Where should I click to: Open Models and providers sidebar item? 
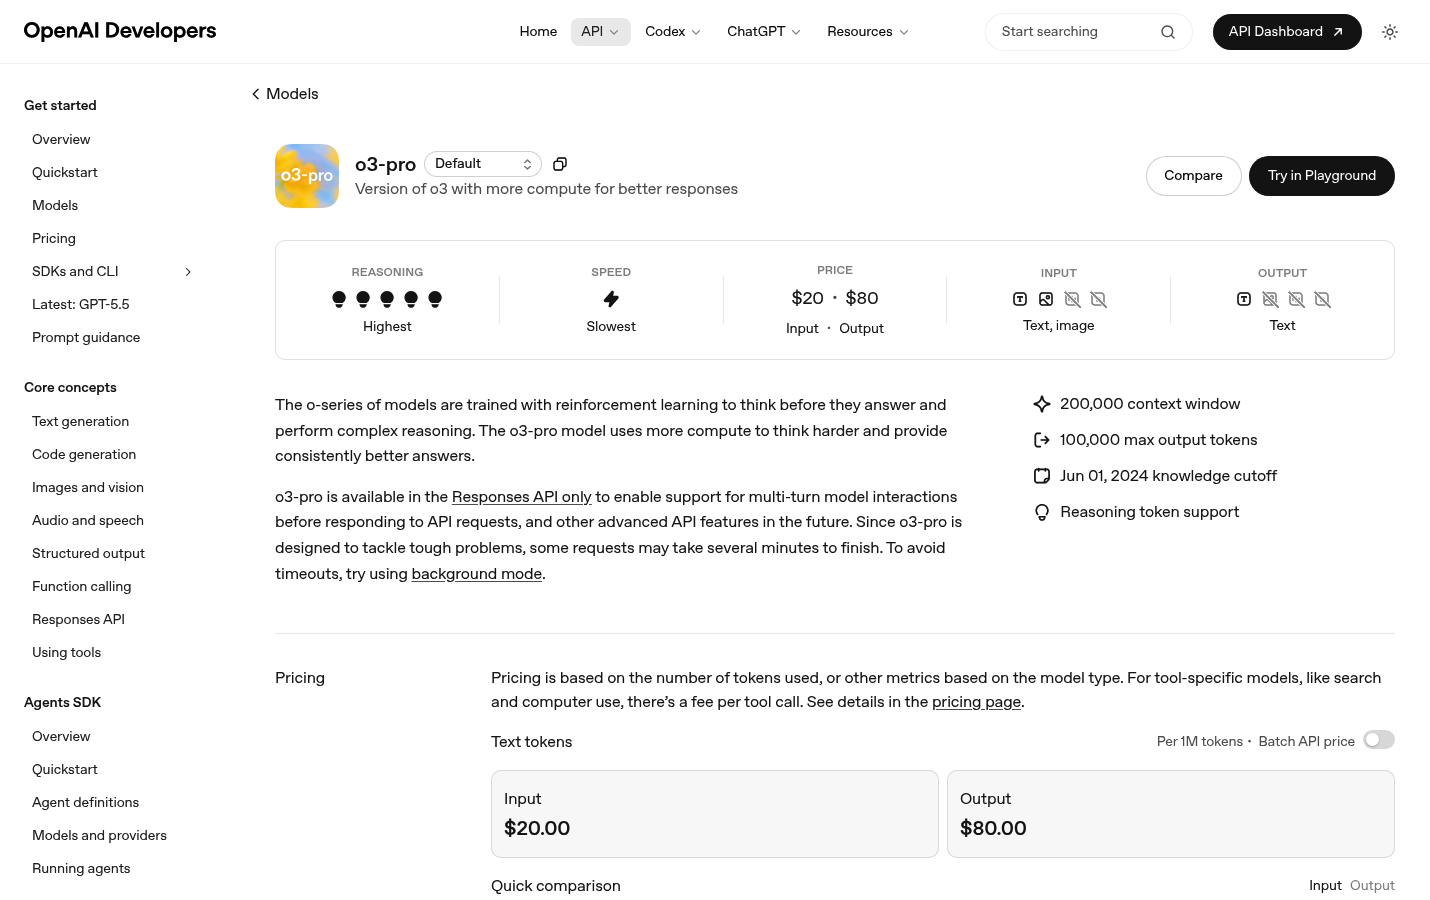tap(99, 835)
